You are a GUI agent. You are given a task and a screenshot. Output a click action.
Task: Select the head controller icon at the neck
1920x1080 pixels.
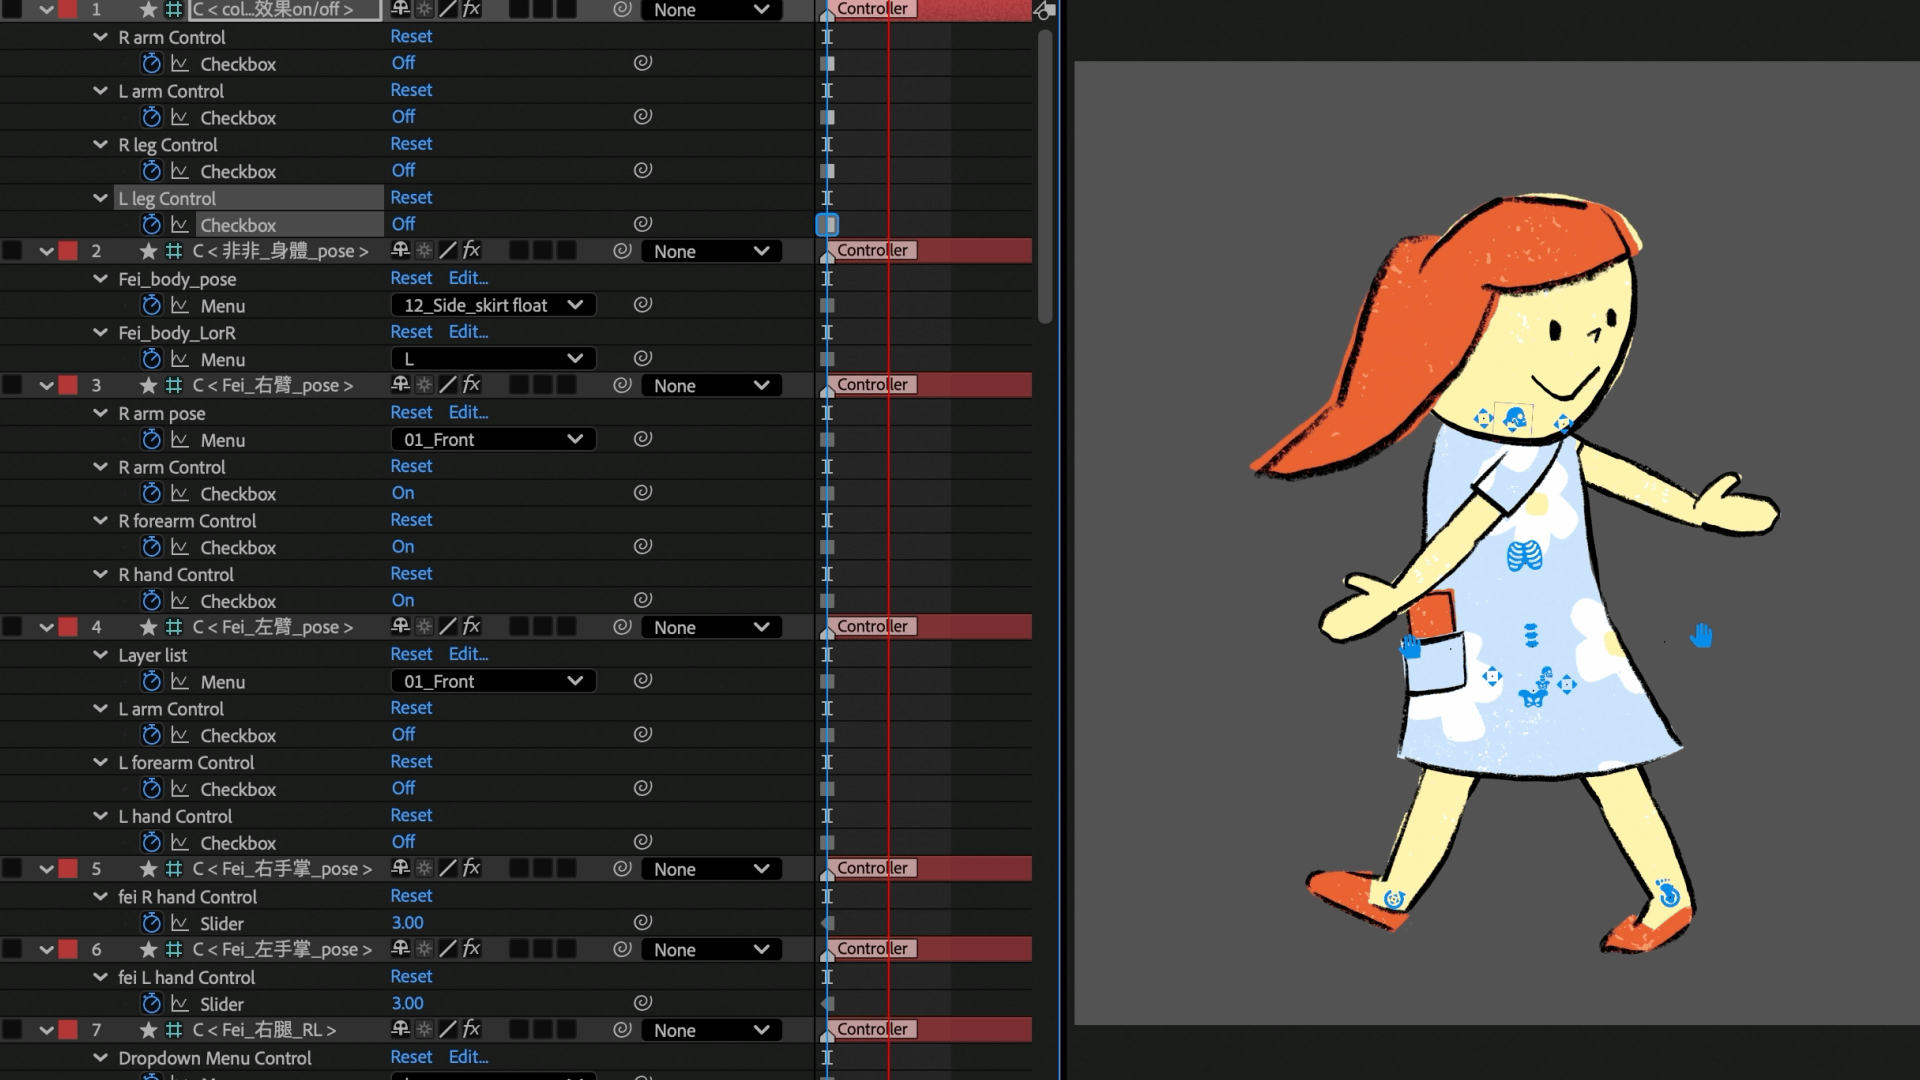[x=1515, y=419]
